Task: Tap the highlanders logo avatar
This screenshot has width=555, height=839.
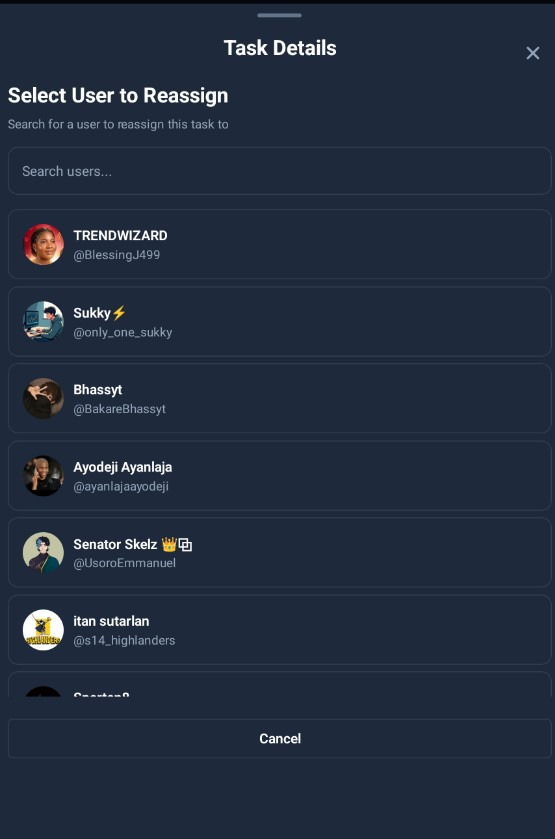Action: [x=43, y=630]
